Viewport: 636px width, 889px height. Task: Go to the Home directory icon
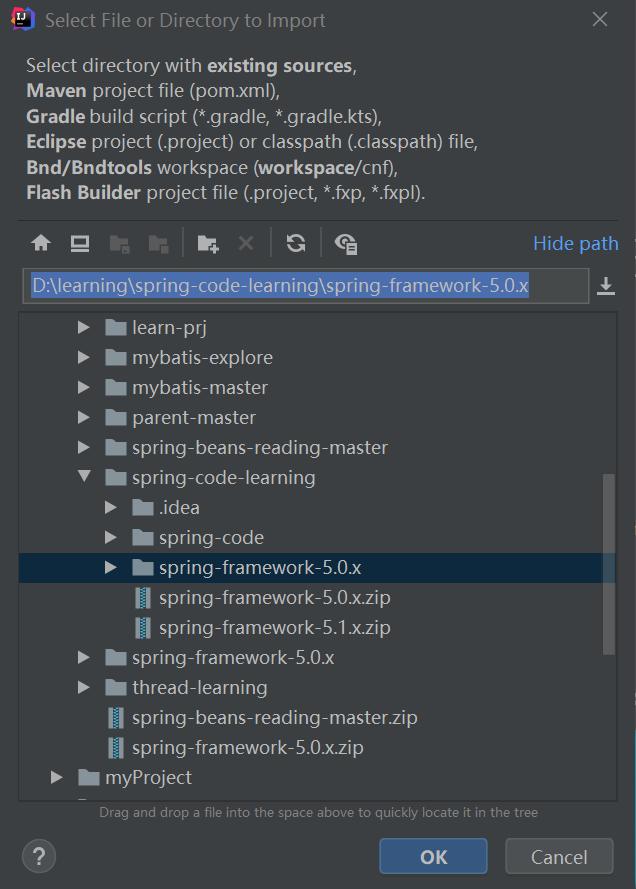[x=41, y=243]
